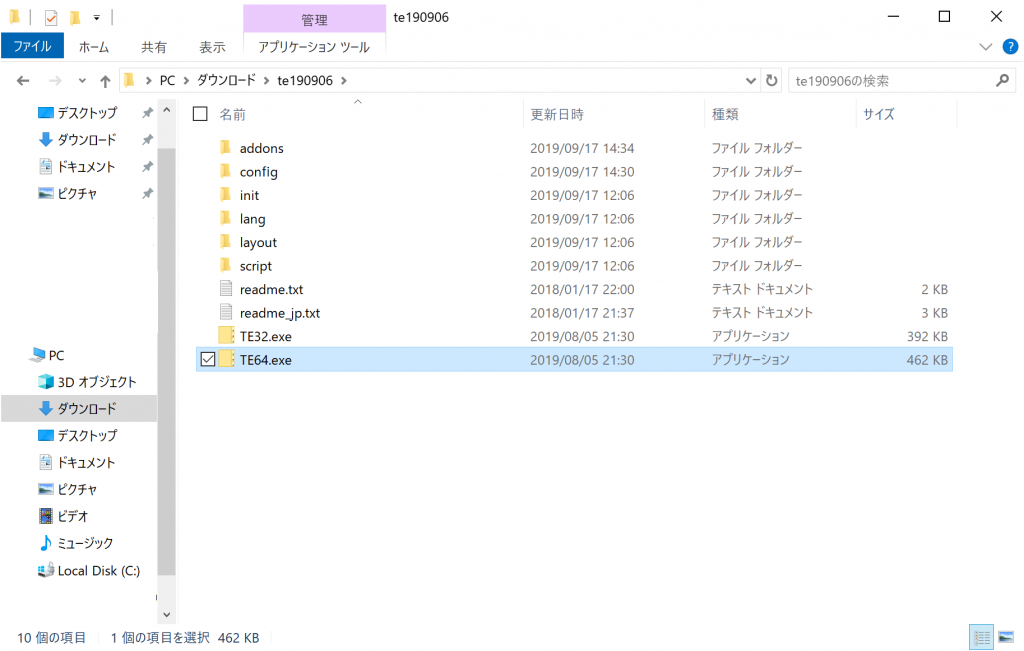Unpin ダウンロード quick access pin
This screenshot has width=1024, height=651.
pyautogui.click(x=148, y=140)
